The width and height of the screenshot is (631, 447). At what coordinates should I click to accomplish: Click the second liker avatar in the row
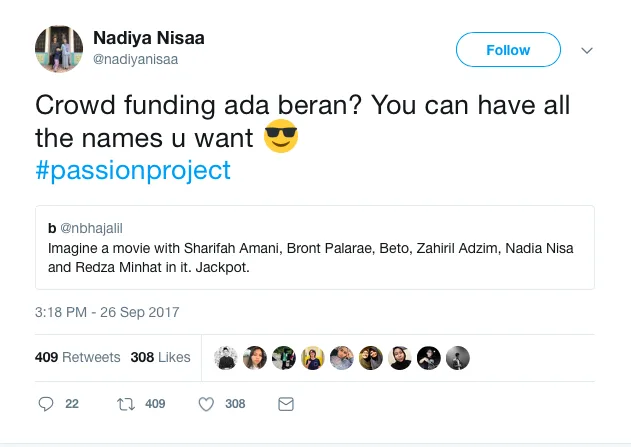point(255,357)
